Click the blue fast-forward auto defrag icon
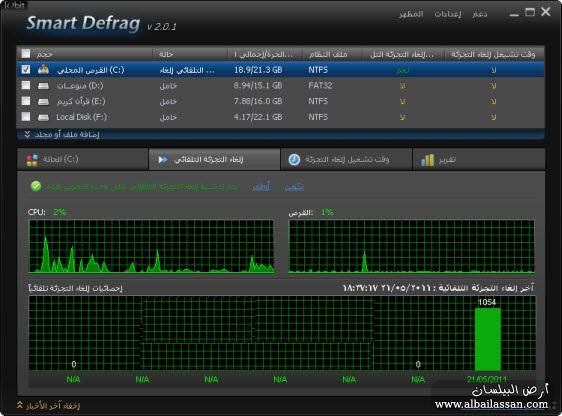 163,159
